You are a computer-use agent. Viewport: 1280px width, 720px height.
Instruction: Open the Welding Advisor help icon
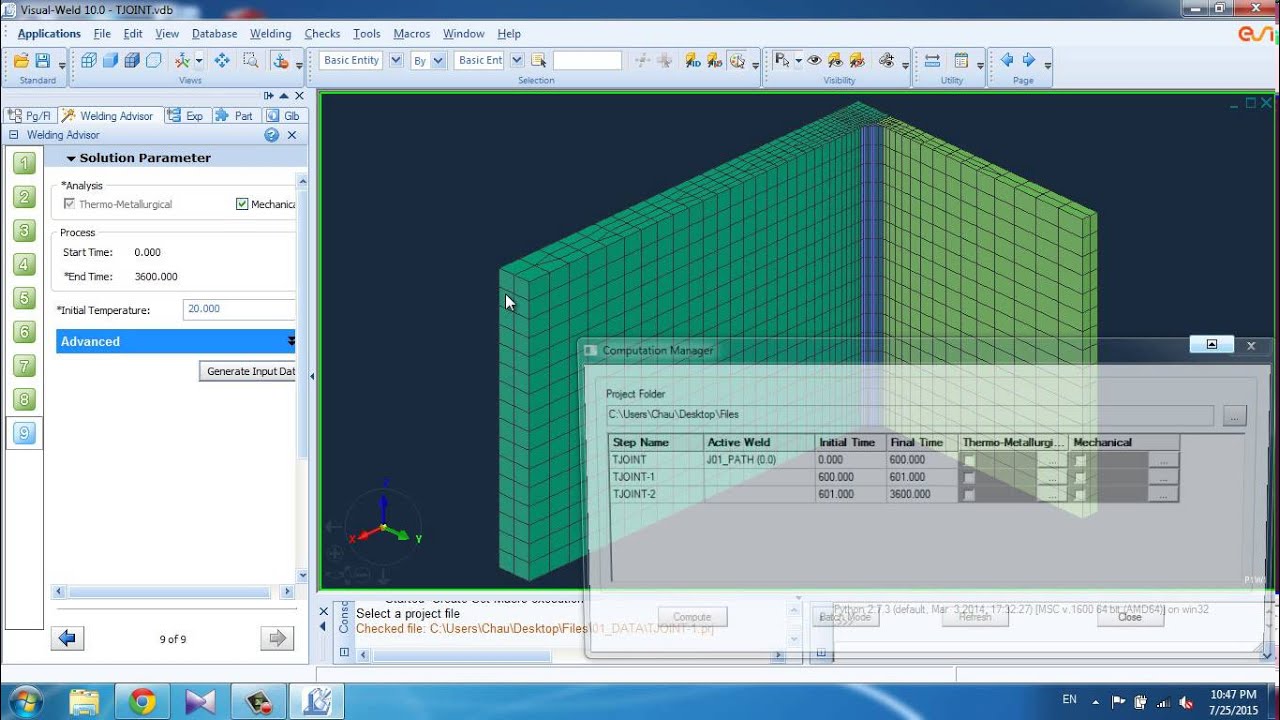click(x=271, y=135)
